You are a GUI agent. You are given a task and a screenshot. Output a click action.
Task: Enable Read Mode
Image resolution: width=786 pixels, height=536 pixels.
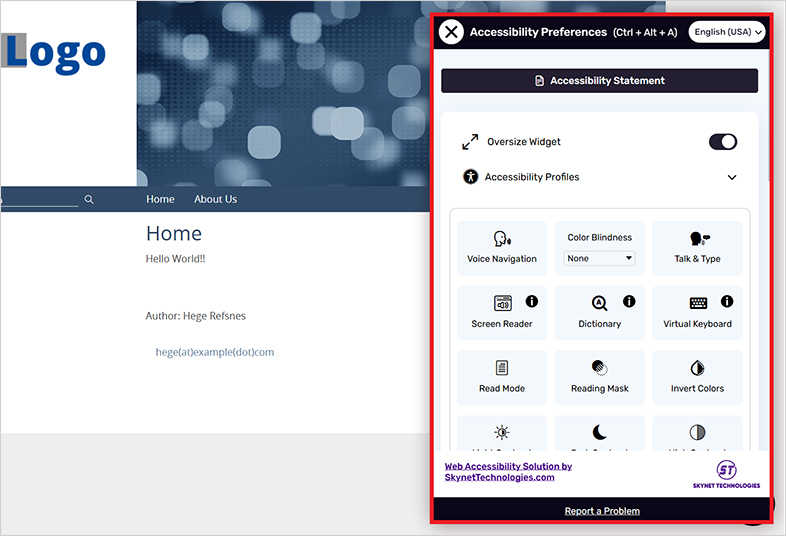click(x=502, y=378)
